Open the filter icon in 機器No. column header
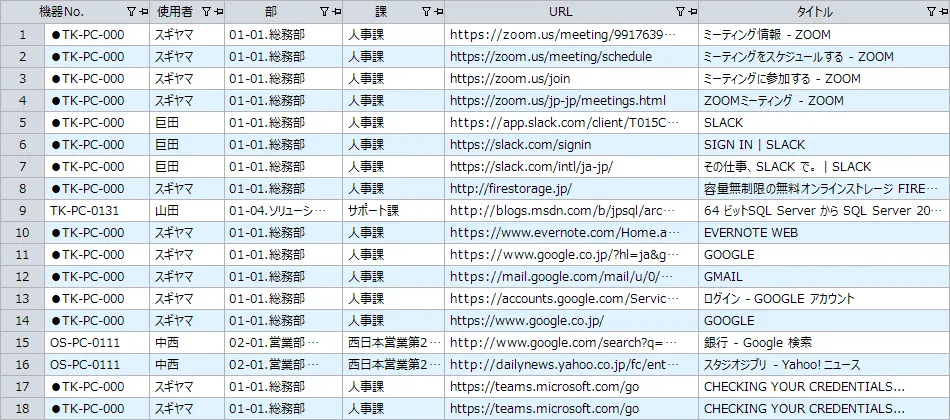Screen dimensions: 950x420 tap(131, 12)
